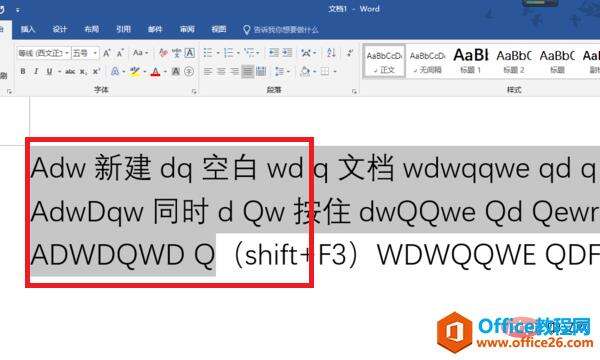Switch to the 插入 (Insert) tab
Image resolution: width=600 pixels, height=360 pixels.
(28, 29)
